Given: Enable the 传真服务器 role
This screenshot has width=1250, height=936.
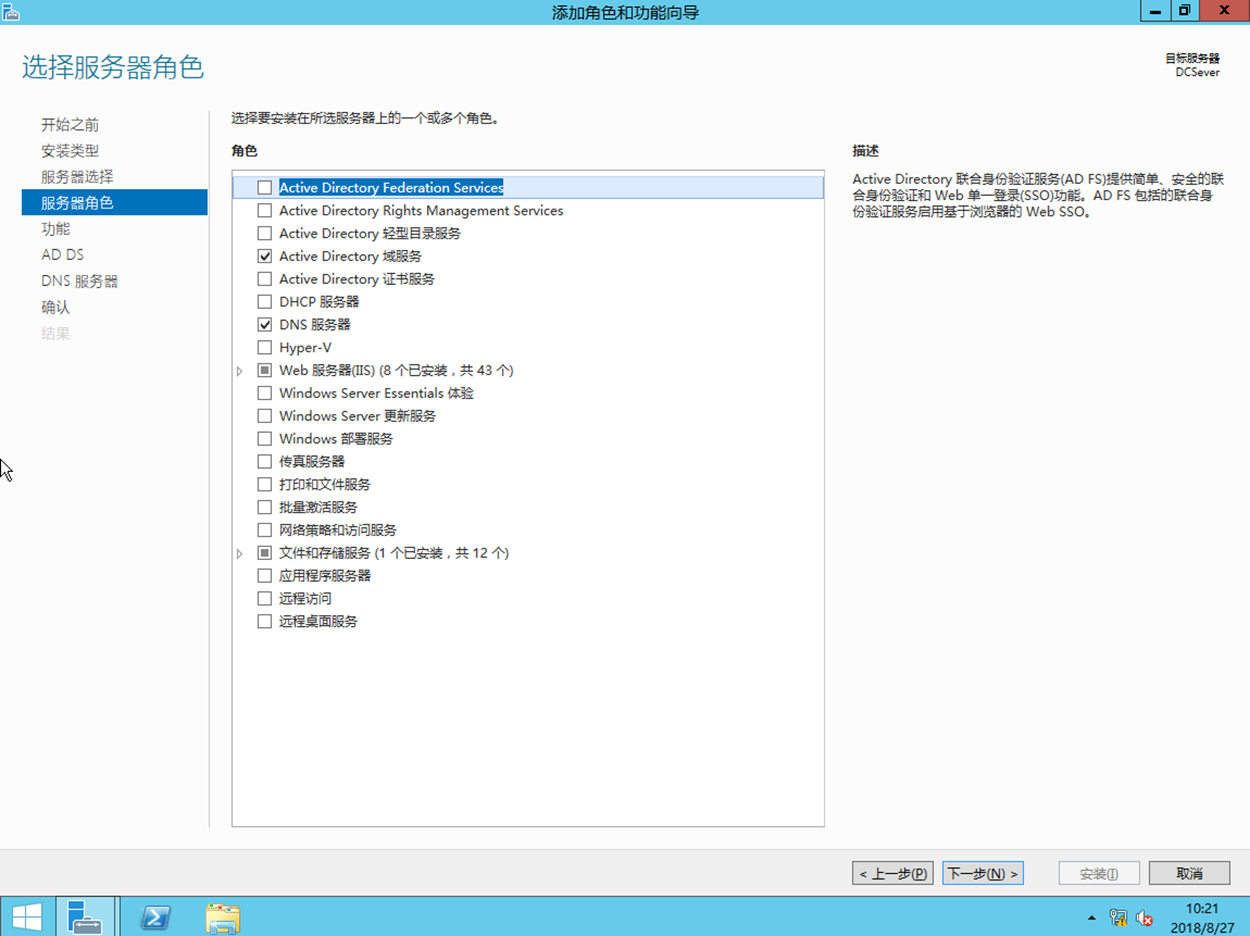Looking at the screenshot, I should click(265, 461).
